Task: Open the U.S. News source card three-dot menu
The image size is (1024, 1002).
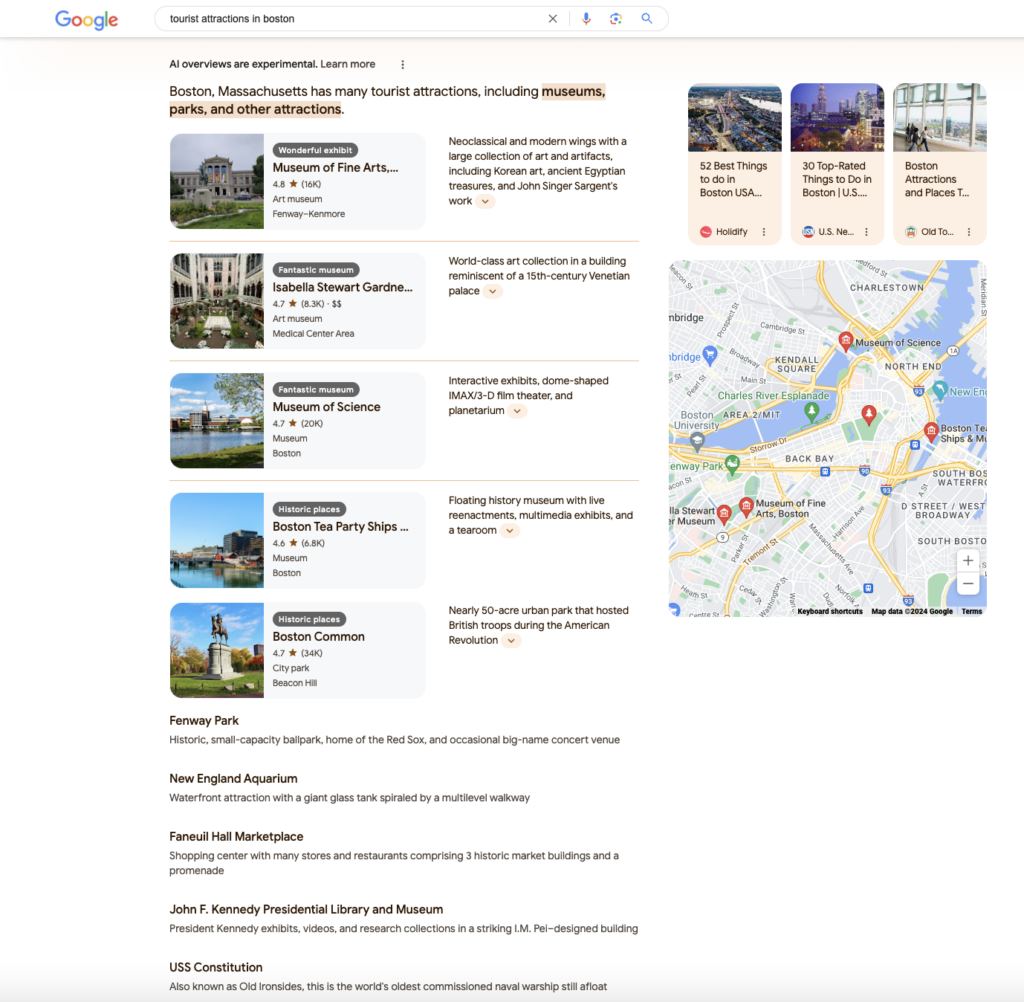Action: pyautogui.click(x=866, y=232)
